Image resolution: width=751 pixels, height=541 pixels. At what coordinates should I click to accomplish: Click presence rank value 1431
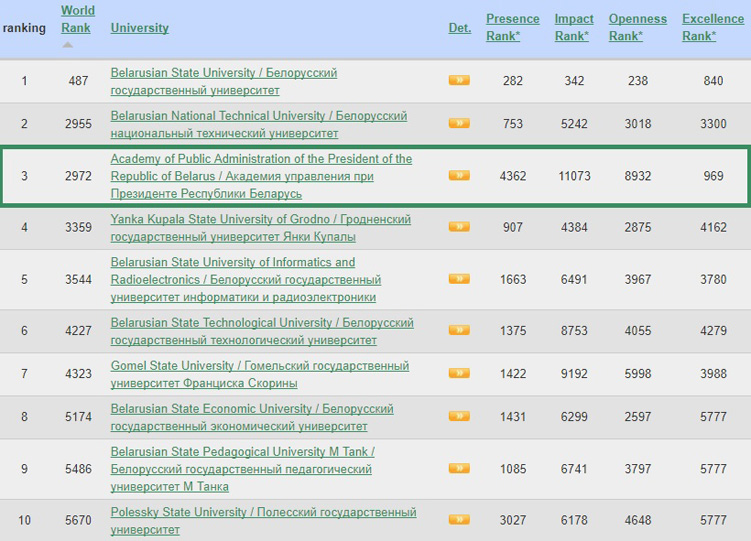click(x=512, y=417)
